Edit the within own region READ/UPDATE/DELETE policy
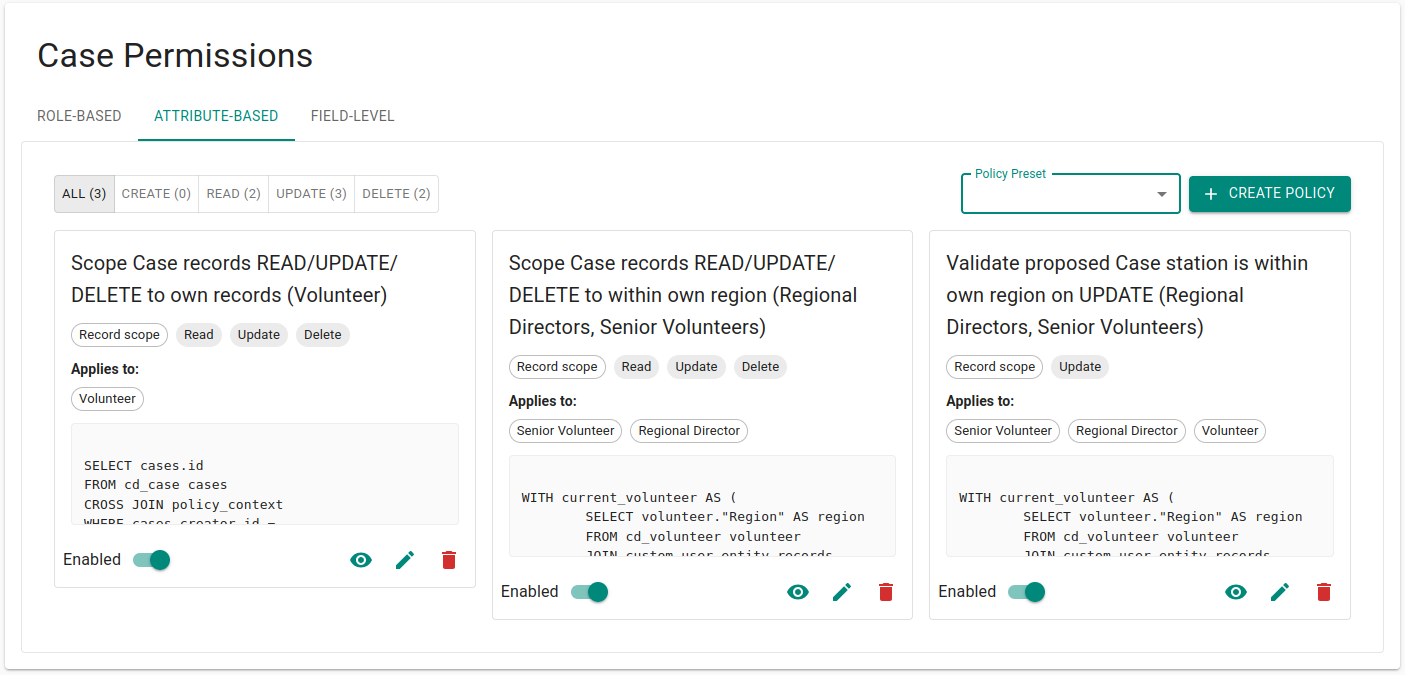1405x675 pixels. click(842, 592)
